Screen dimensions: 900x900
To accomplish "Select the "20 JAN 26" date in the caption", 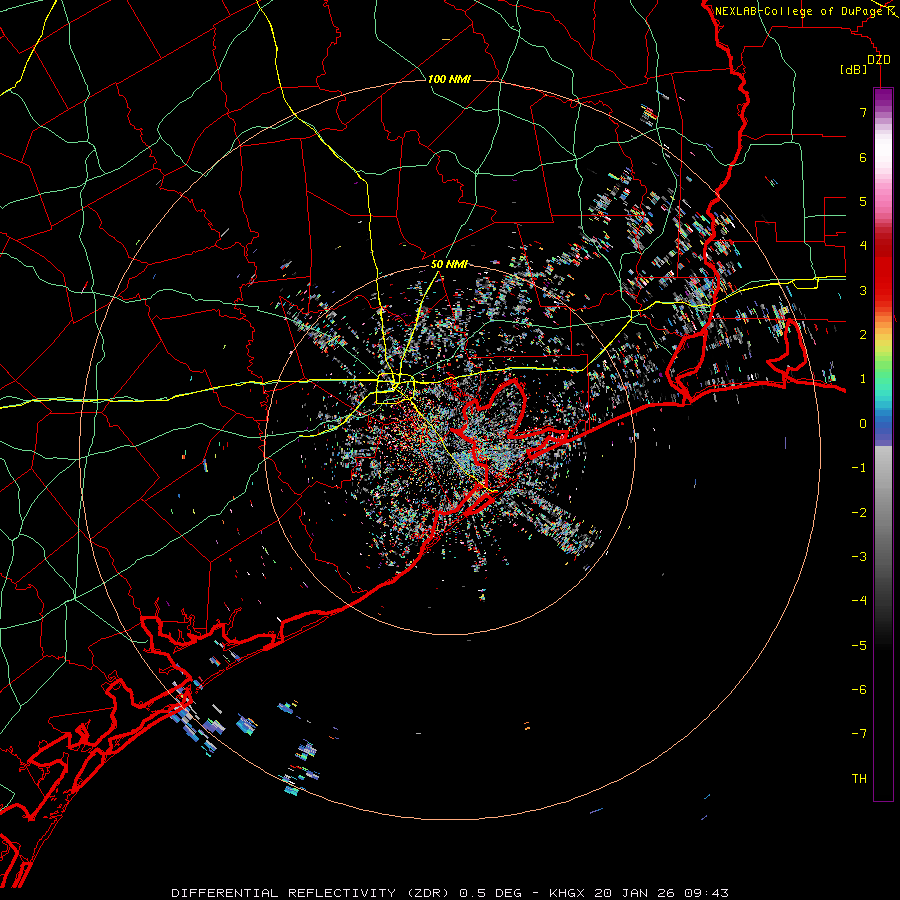I will click(x=635, y=893).
